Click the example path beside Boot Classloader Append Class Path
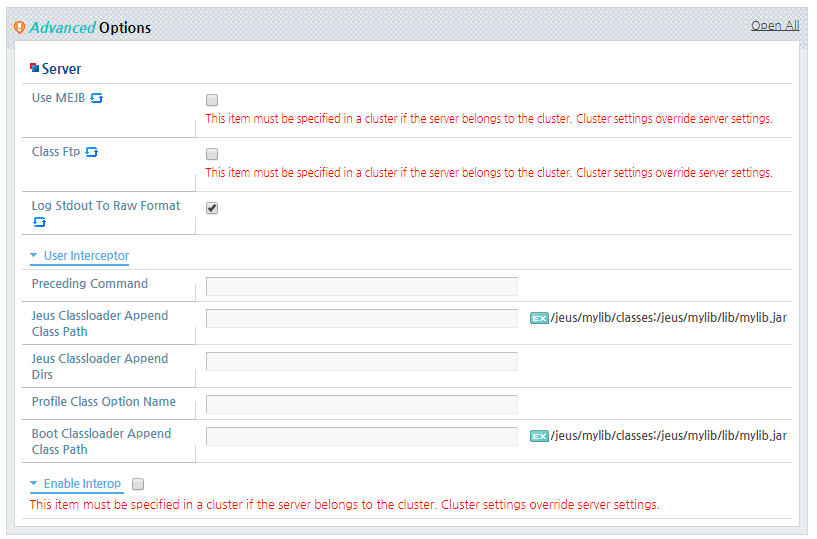817x539 pixels. pyautogui.click(x=669, y=436)
